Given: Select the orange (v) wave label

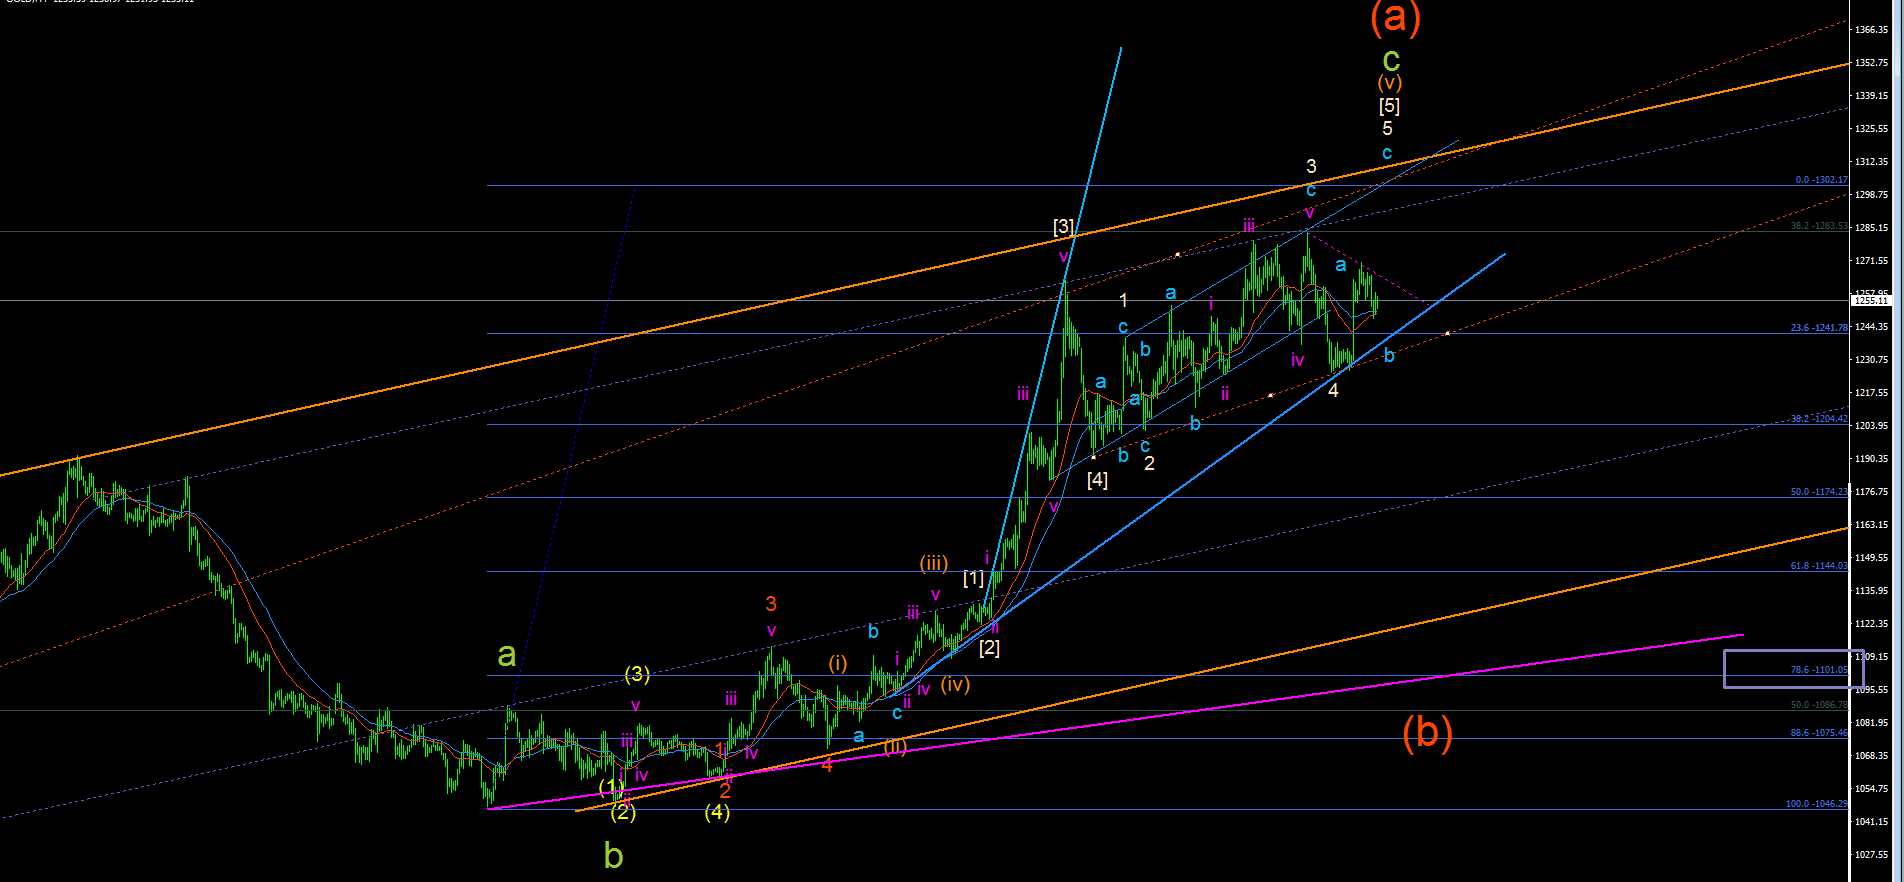Looking at the screenshot, I should tap(1390, 83).
